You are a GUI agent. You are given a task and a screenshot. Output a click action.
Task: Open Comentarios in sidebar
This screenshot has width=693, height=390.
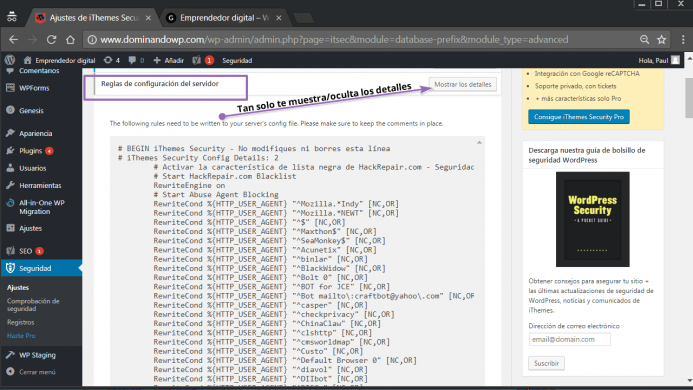click(39, 71)
